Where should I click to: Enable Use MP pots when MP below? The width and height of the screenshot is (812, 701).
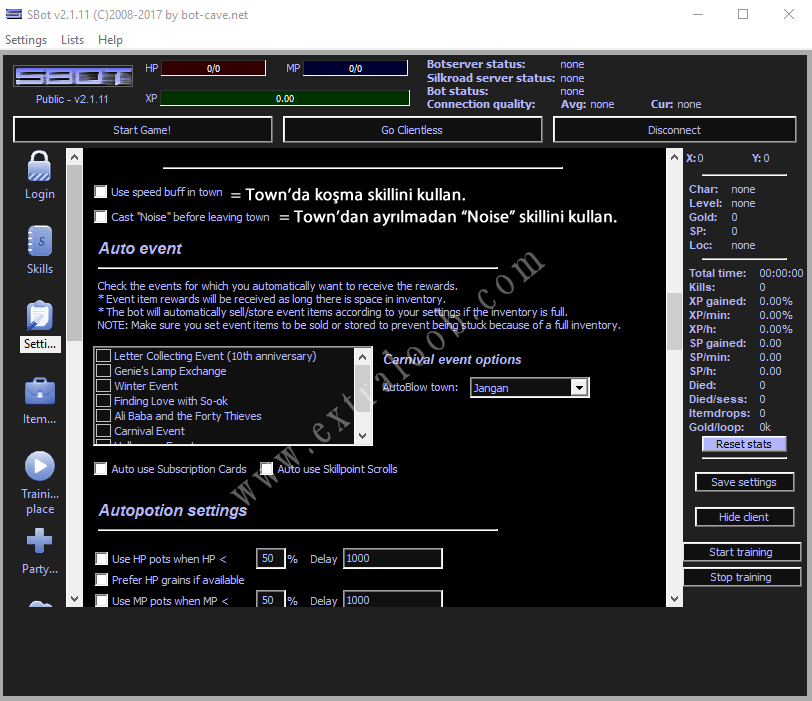tap(102, 601)
